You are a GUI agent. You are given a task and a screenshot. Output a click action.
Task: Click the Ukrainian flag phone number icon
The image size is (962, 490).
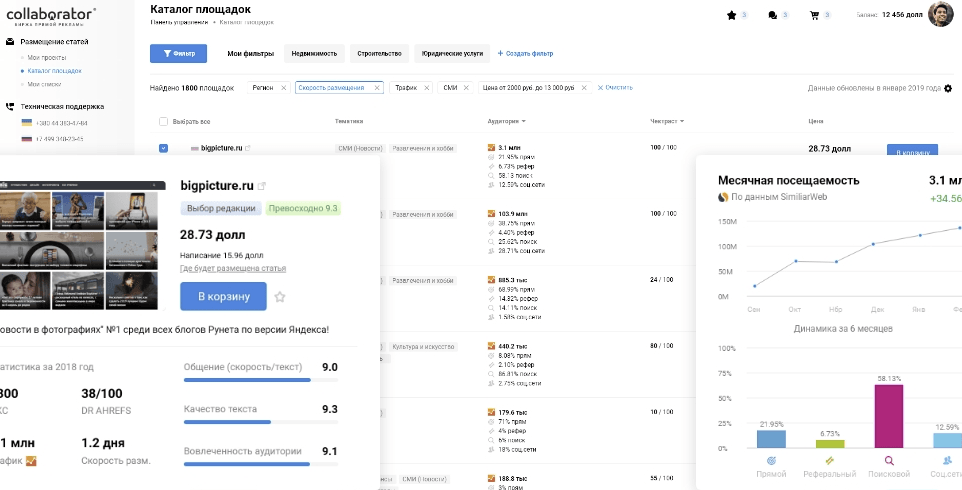coord(26,123)
